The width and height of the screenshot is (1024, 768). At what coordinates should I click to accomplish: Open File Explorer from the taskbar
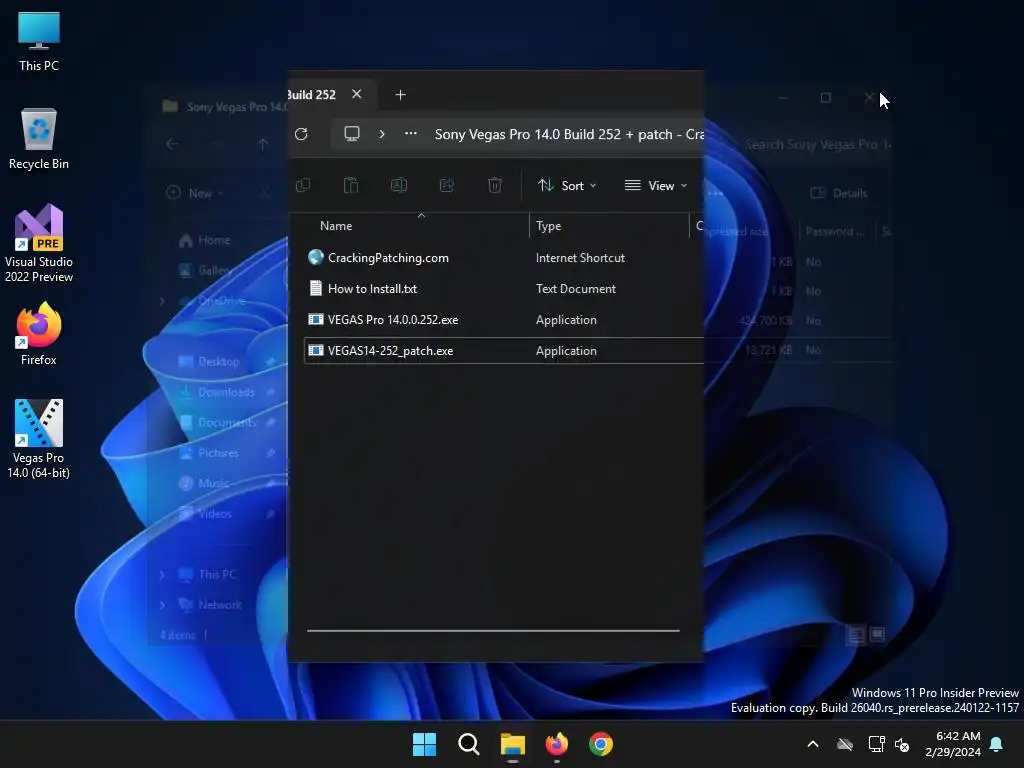pos(513,744)
